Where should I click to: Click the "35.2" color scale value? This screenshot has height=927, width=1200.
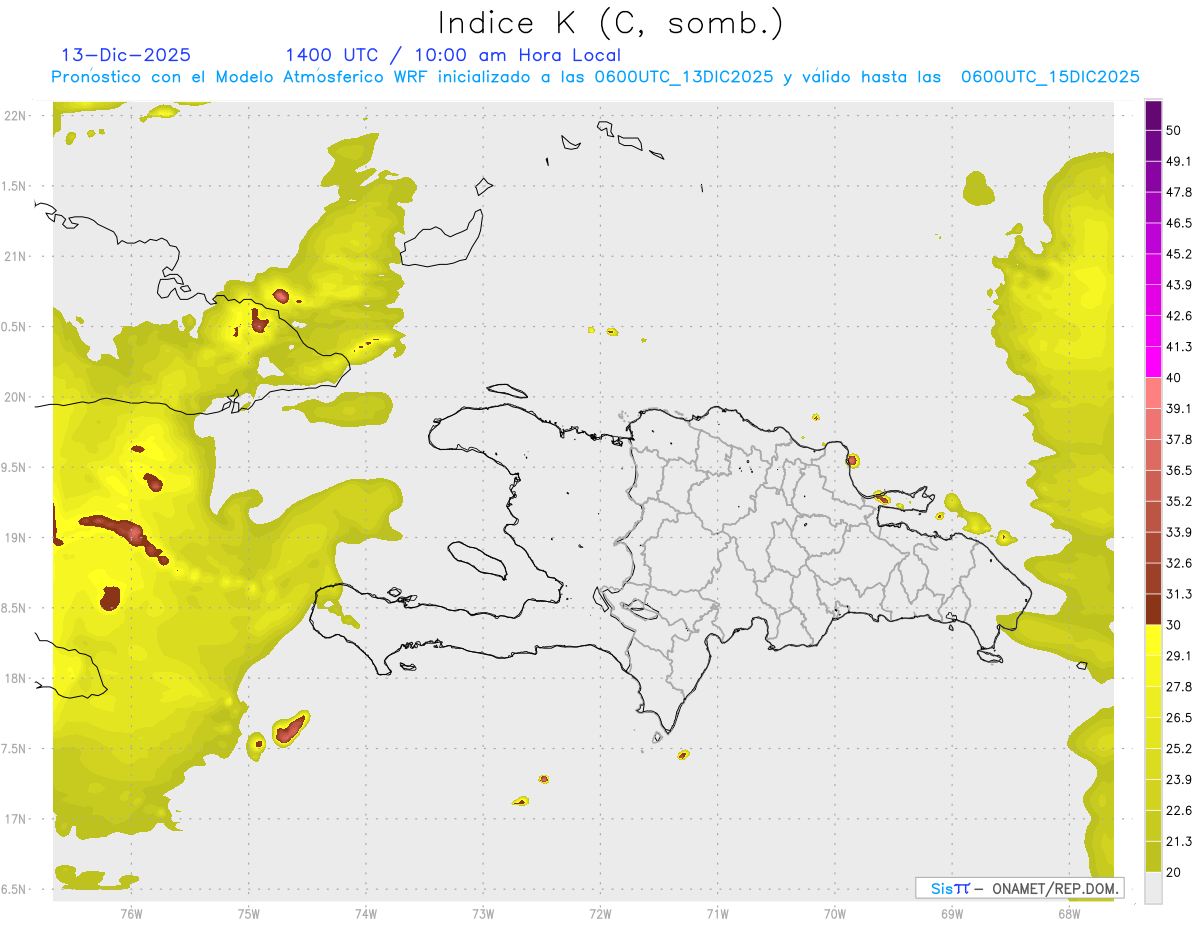1178,501
